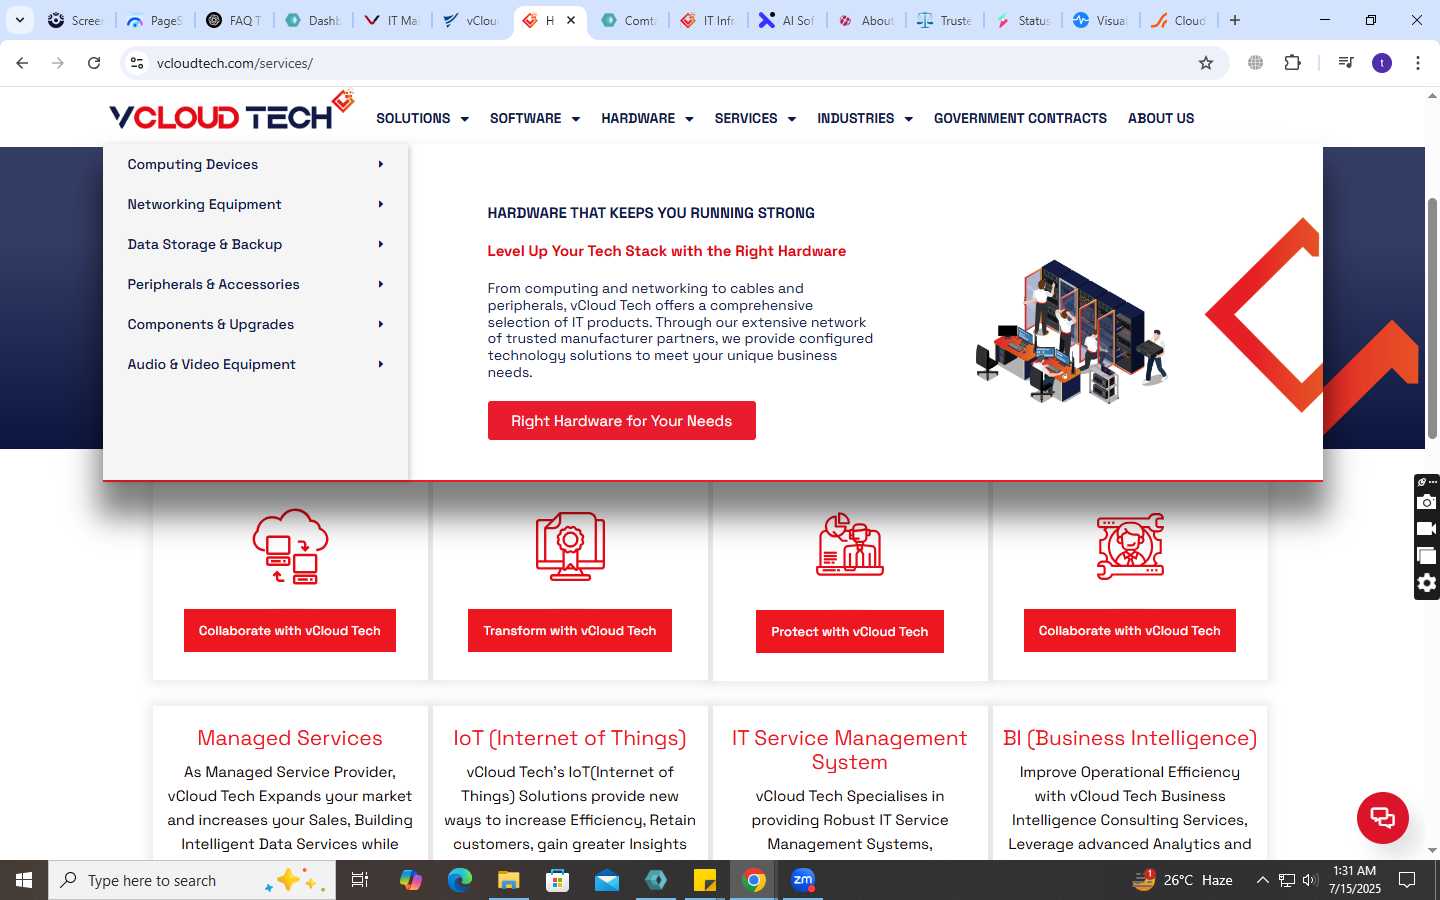Click Collaborate button under support agent icon

[x=1130, y=631]
